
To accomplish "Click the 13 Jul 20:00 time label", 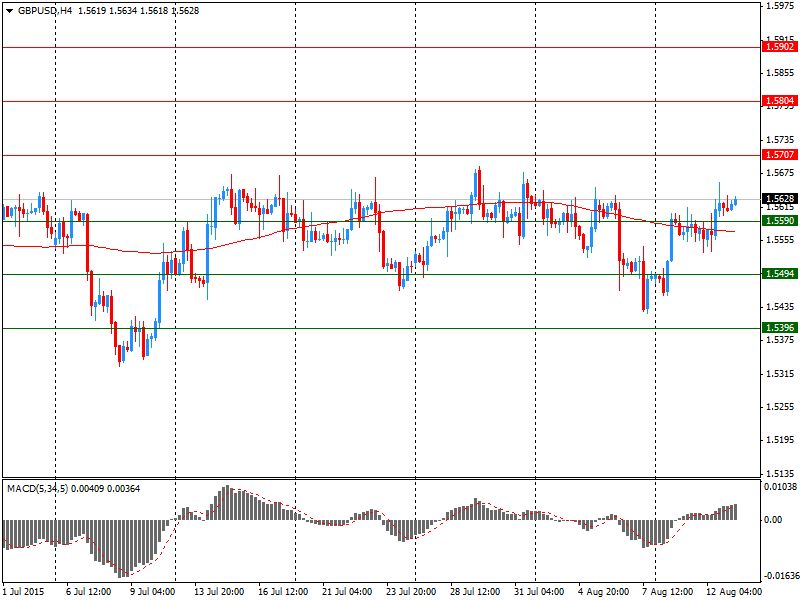I will (x=219, y=592).
